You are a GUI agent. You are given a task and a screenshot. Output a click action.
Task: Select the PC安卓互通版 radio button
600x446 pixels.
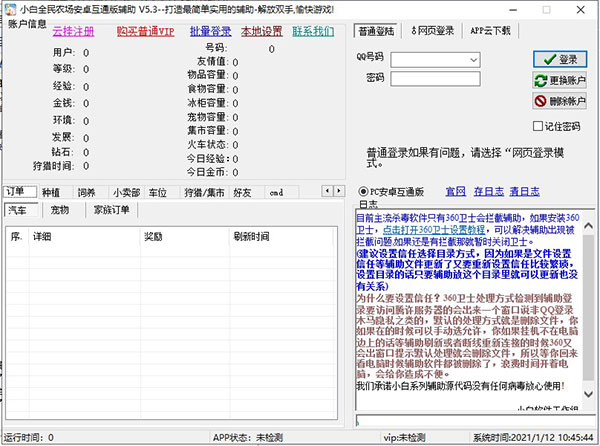(x=363, y=191)
